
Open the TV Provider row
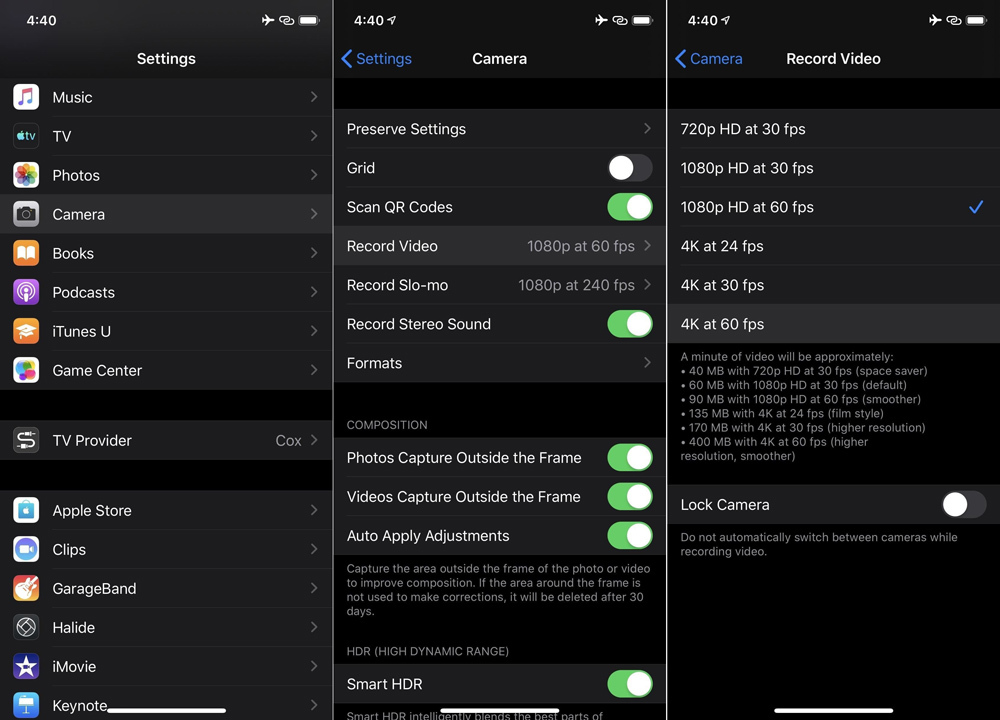coord(166,440)
